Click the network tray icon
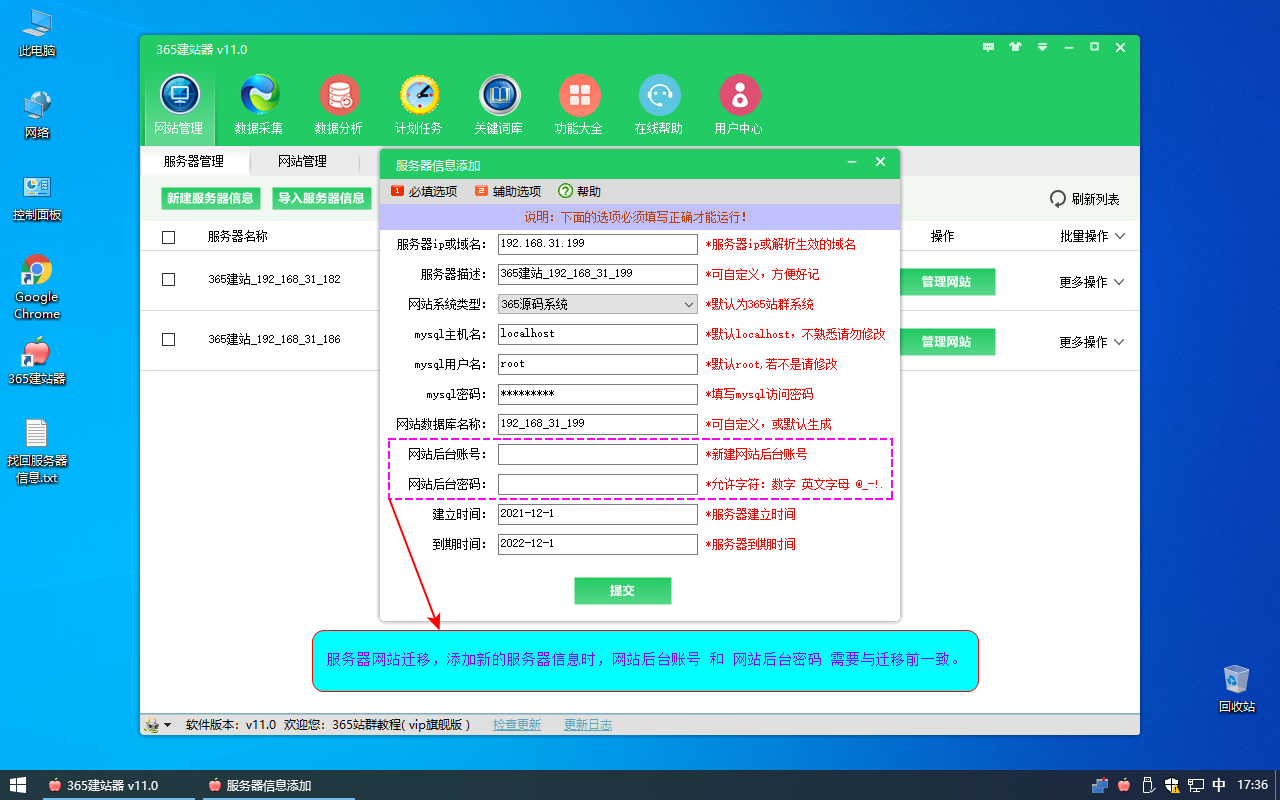Image resolution: width=1280 pixels, height=800 pixels. (1195, 785)
